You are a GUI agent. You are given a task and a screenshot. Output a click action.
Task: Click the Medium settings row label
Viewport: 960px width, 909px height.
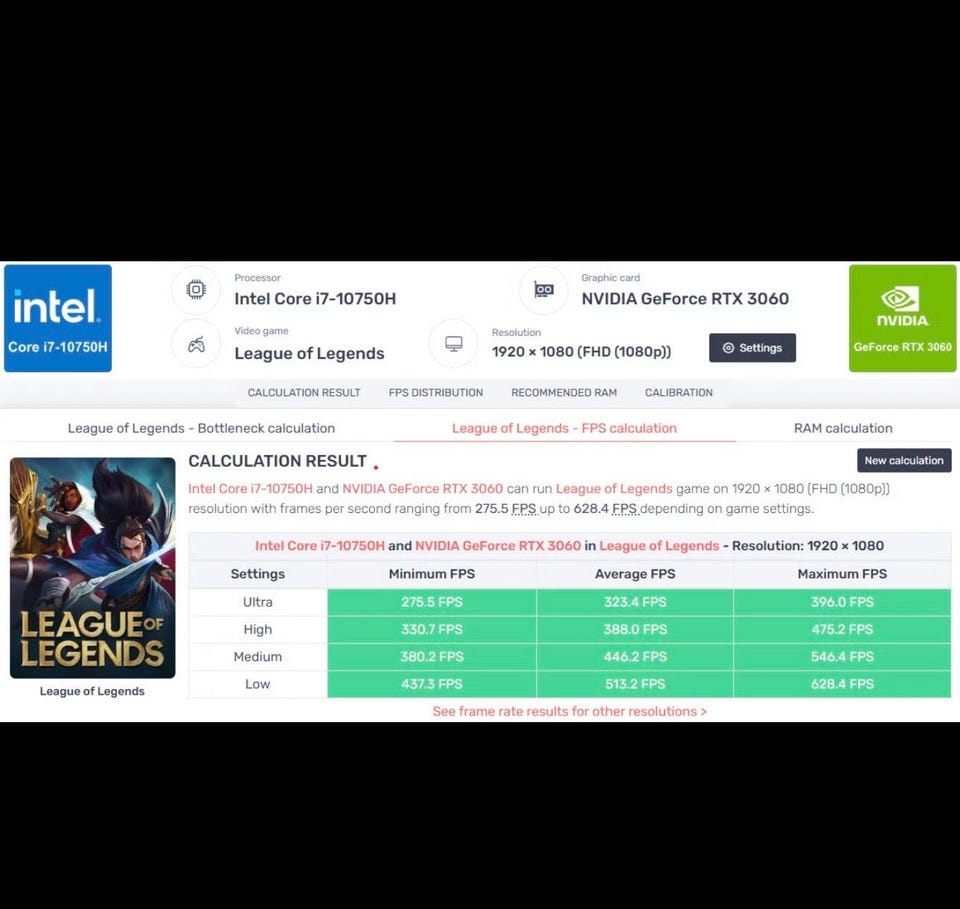point(258,656)
